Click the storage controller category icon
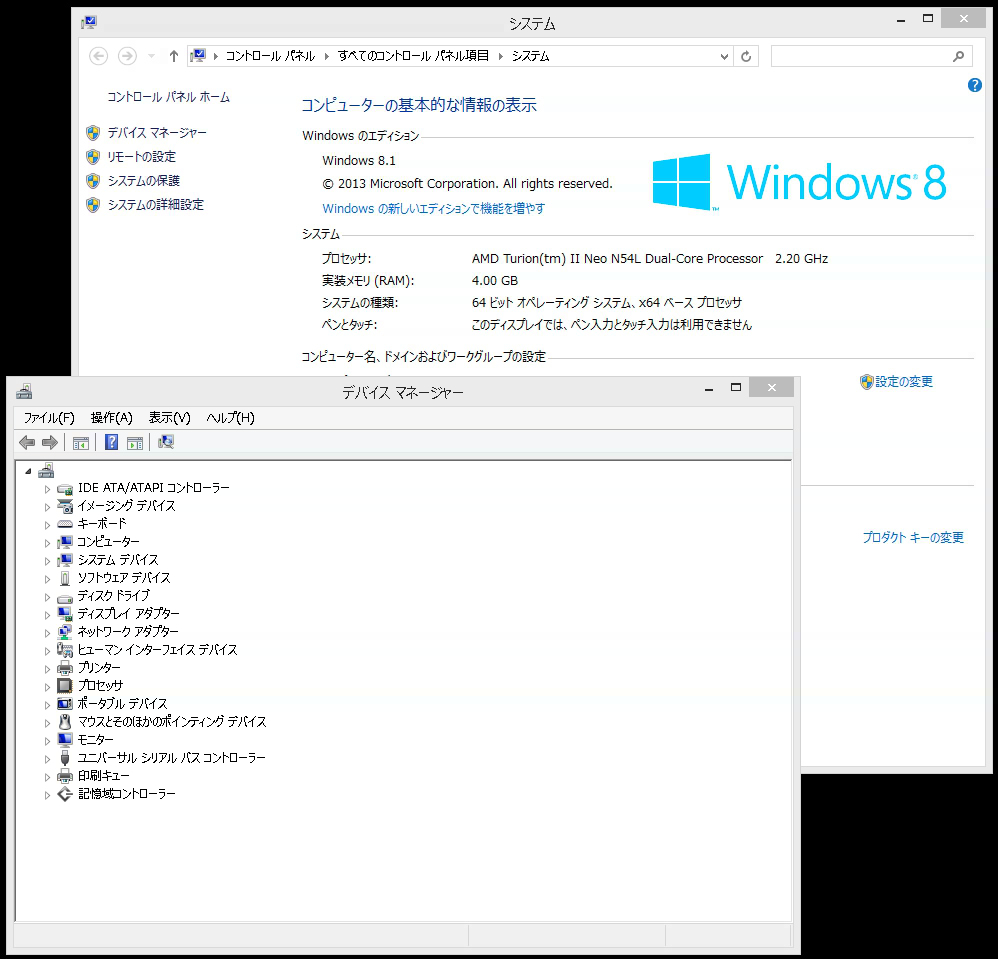Viewport: 998px width, 959px height. click(x=65, y=794)
